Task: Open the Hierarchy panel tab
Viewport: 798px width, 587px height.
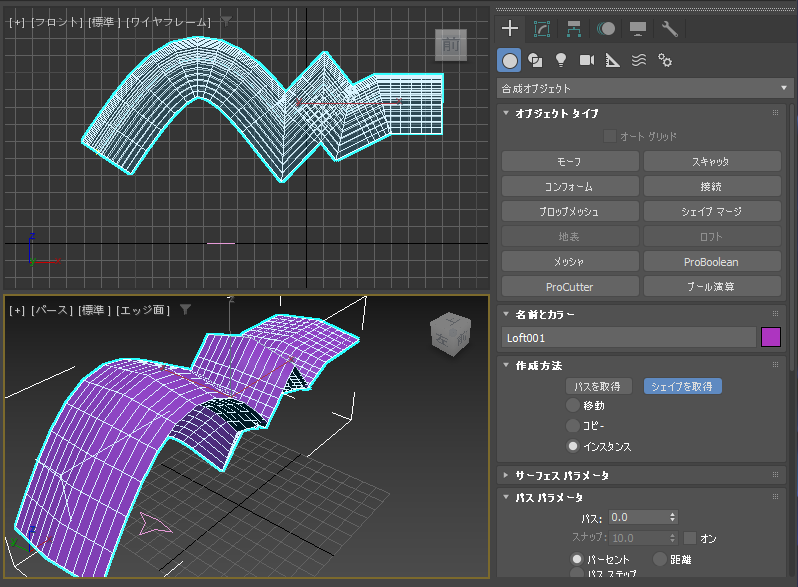Action: (574, 29)
